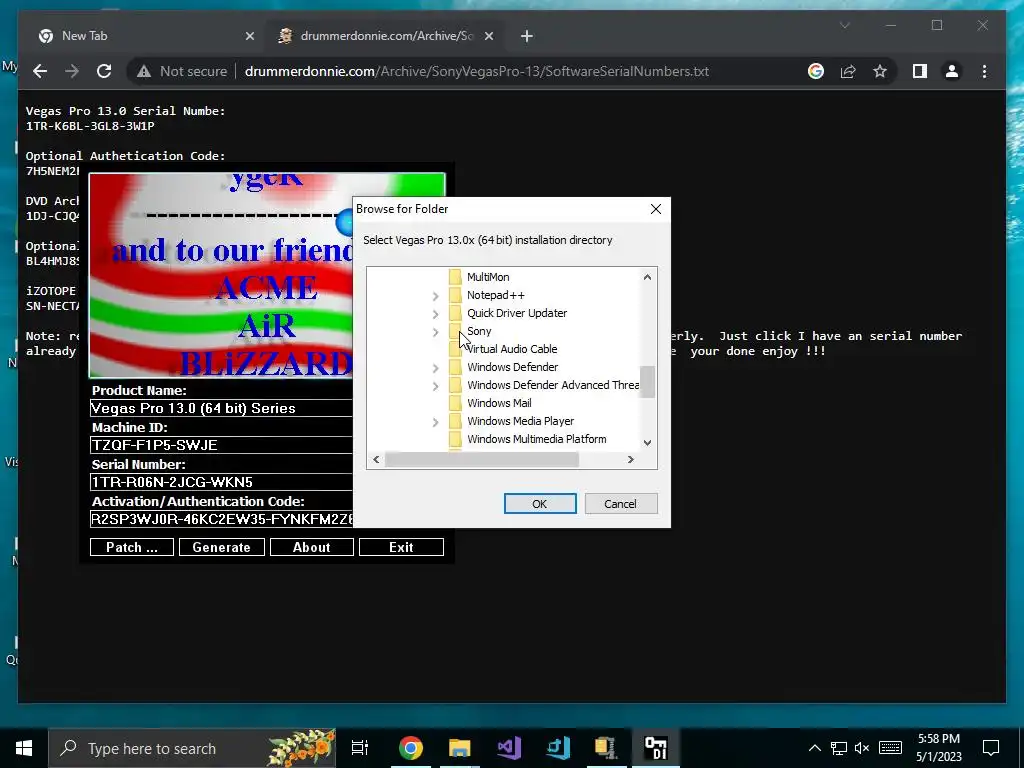Open About in the keygen window
Screen dimensions: 1024x768
(x=312, y=547)
